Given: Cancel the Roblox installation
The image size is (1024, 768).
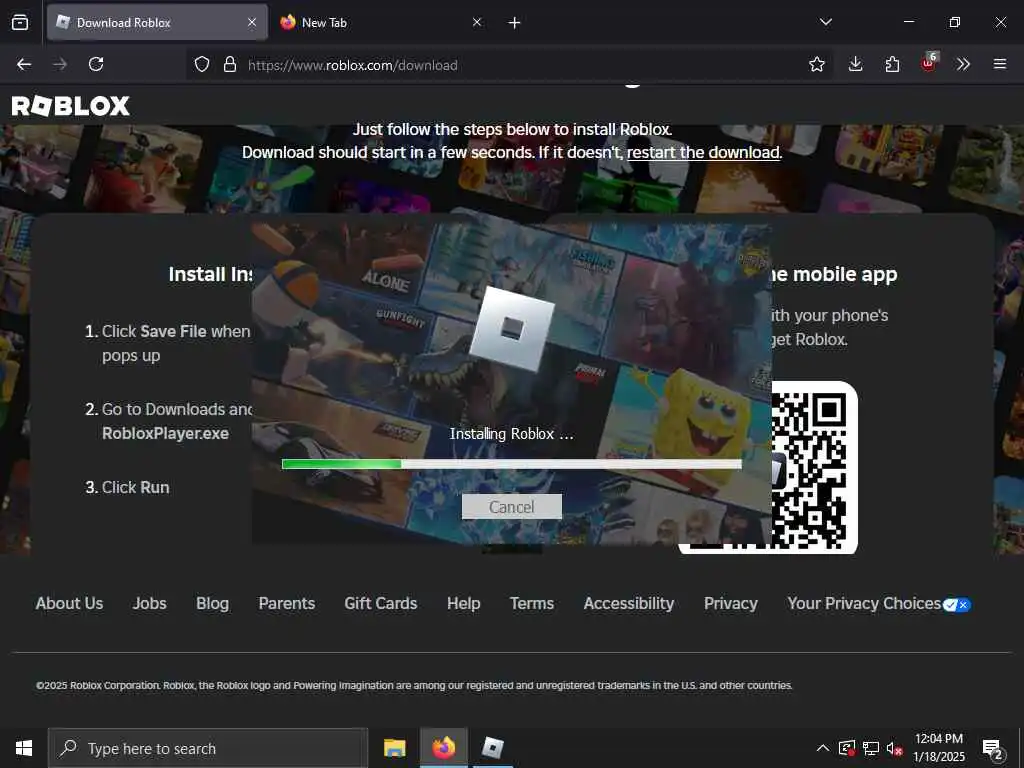Looking at the screenshot, I should (x=511, y=507).
